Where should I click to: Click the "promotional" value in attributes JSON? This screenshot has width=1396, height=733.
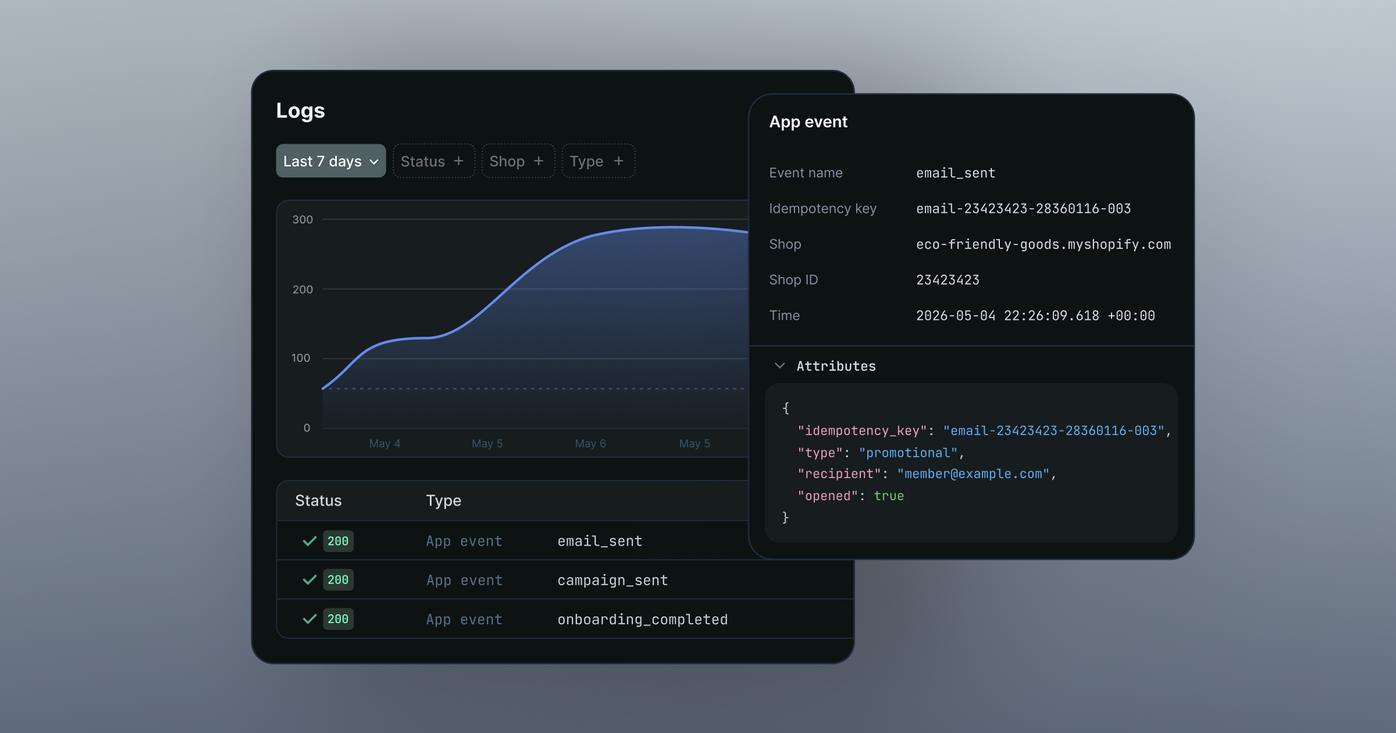point(909,453)
